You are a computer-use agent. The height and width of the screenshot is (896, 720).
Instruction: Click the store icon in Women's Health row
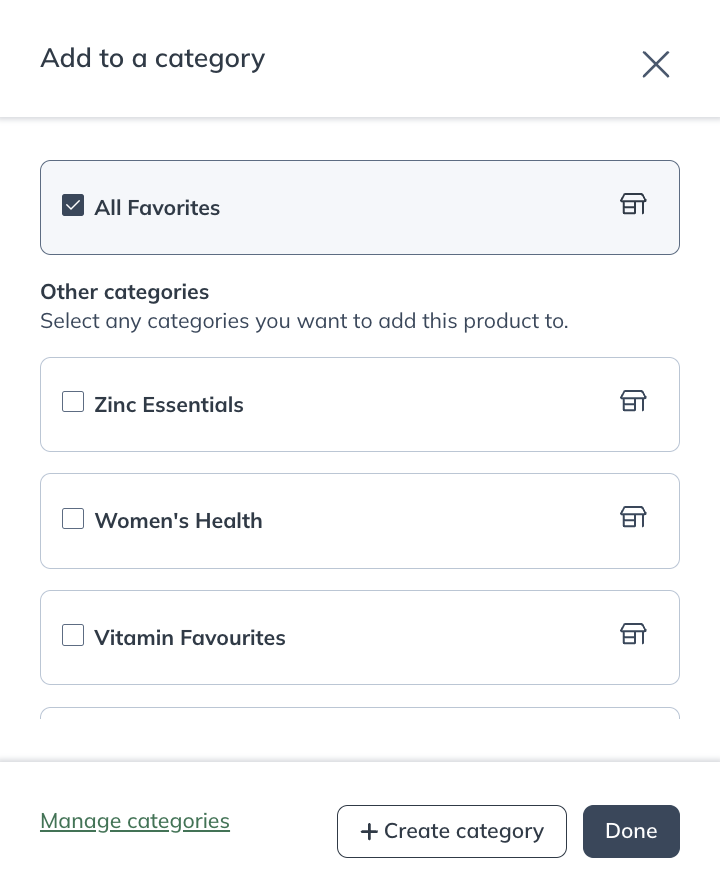633,517
